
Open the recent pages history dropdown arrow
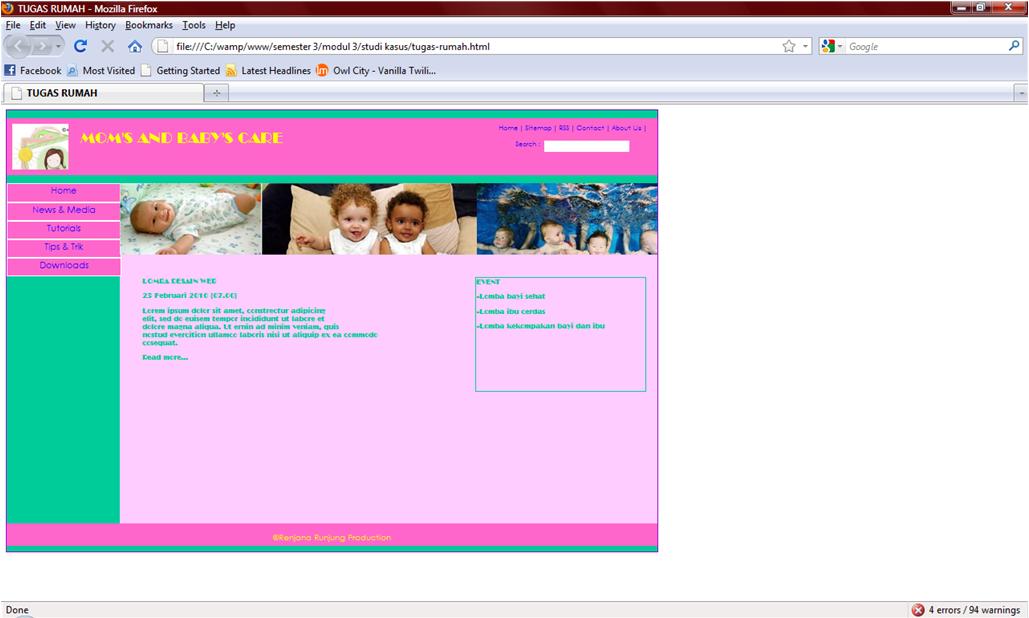point(58,47)
